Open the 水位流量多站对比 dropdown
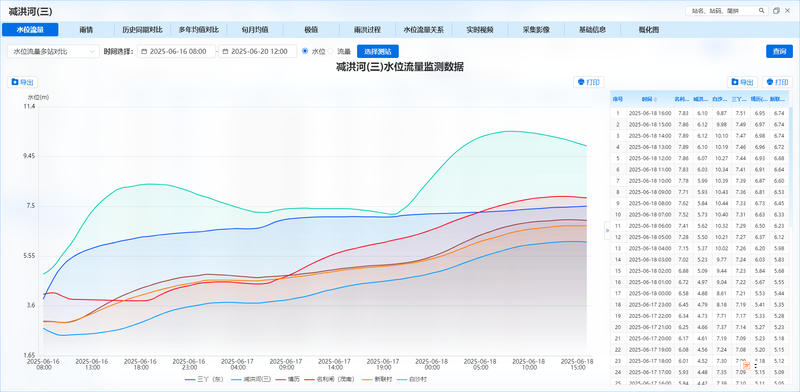800x392 pixels. 54,51
